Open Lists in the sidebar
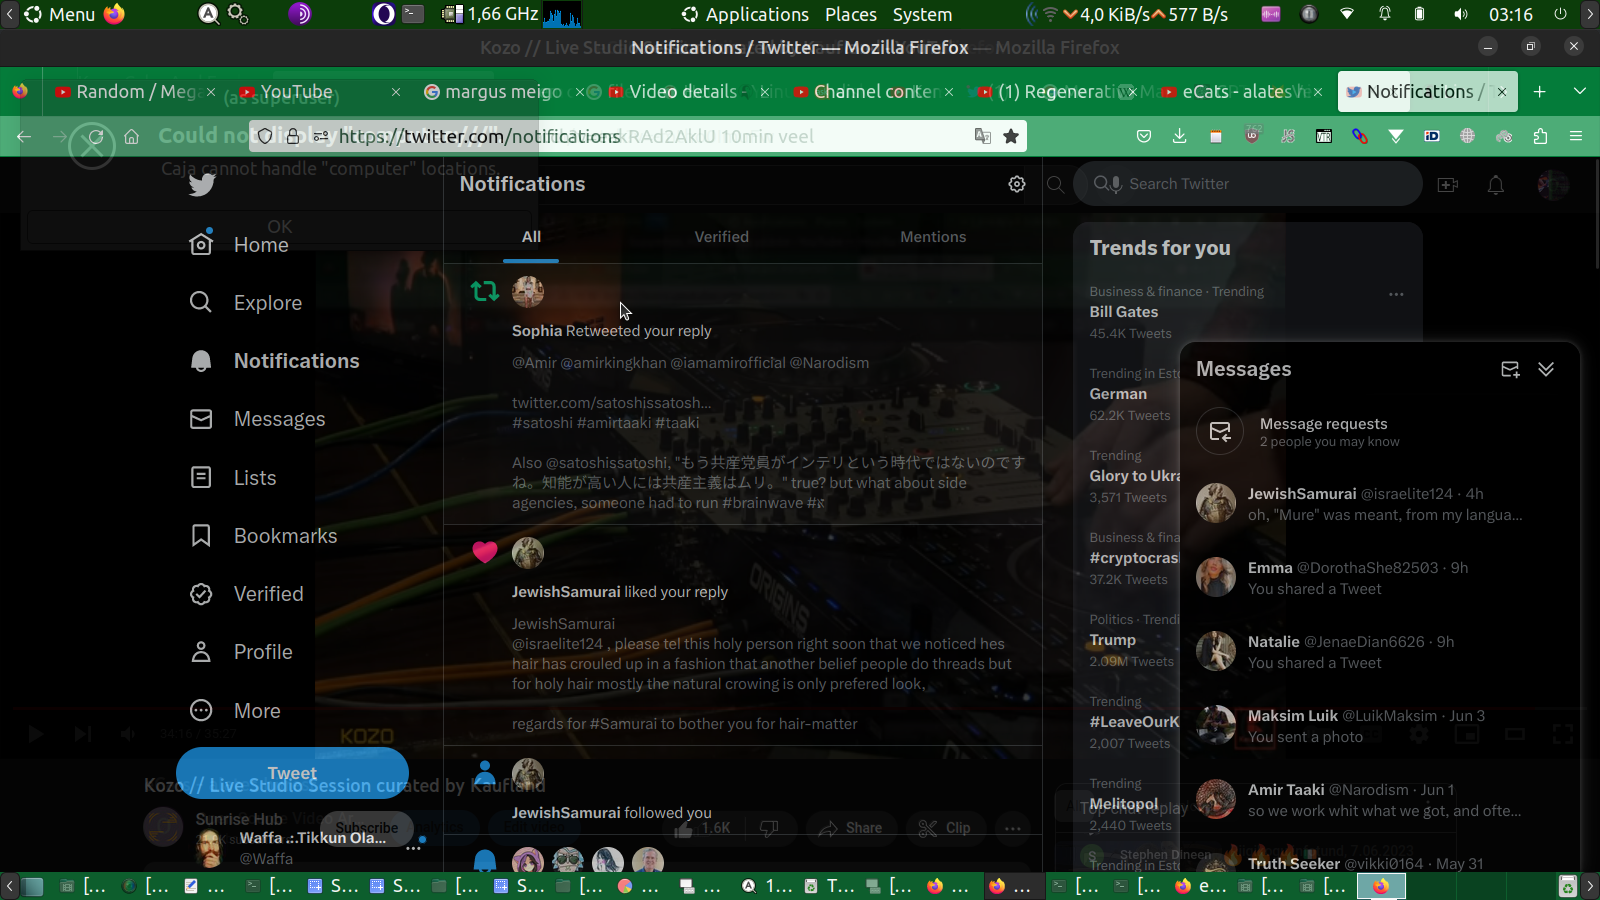 coord(233,478)
